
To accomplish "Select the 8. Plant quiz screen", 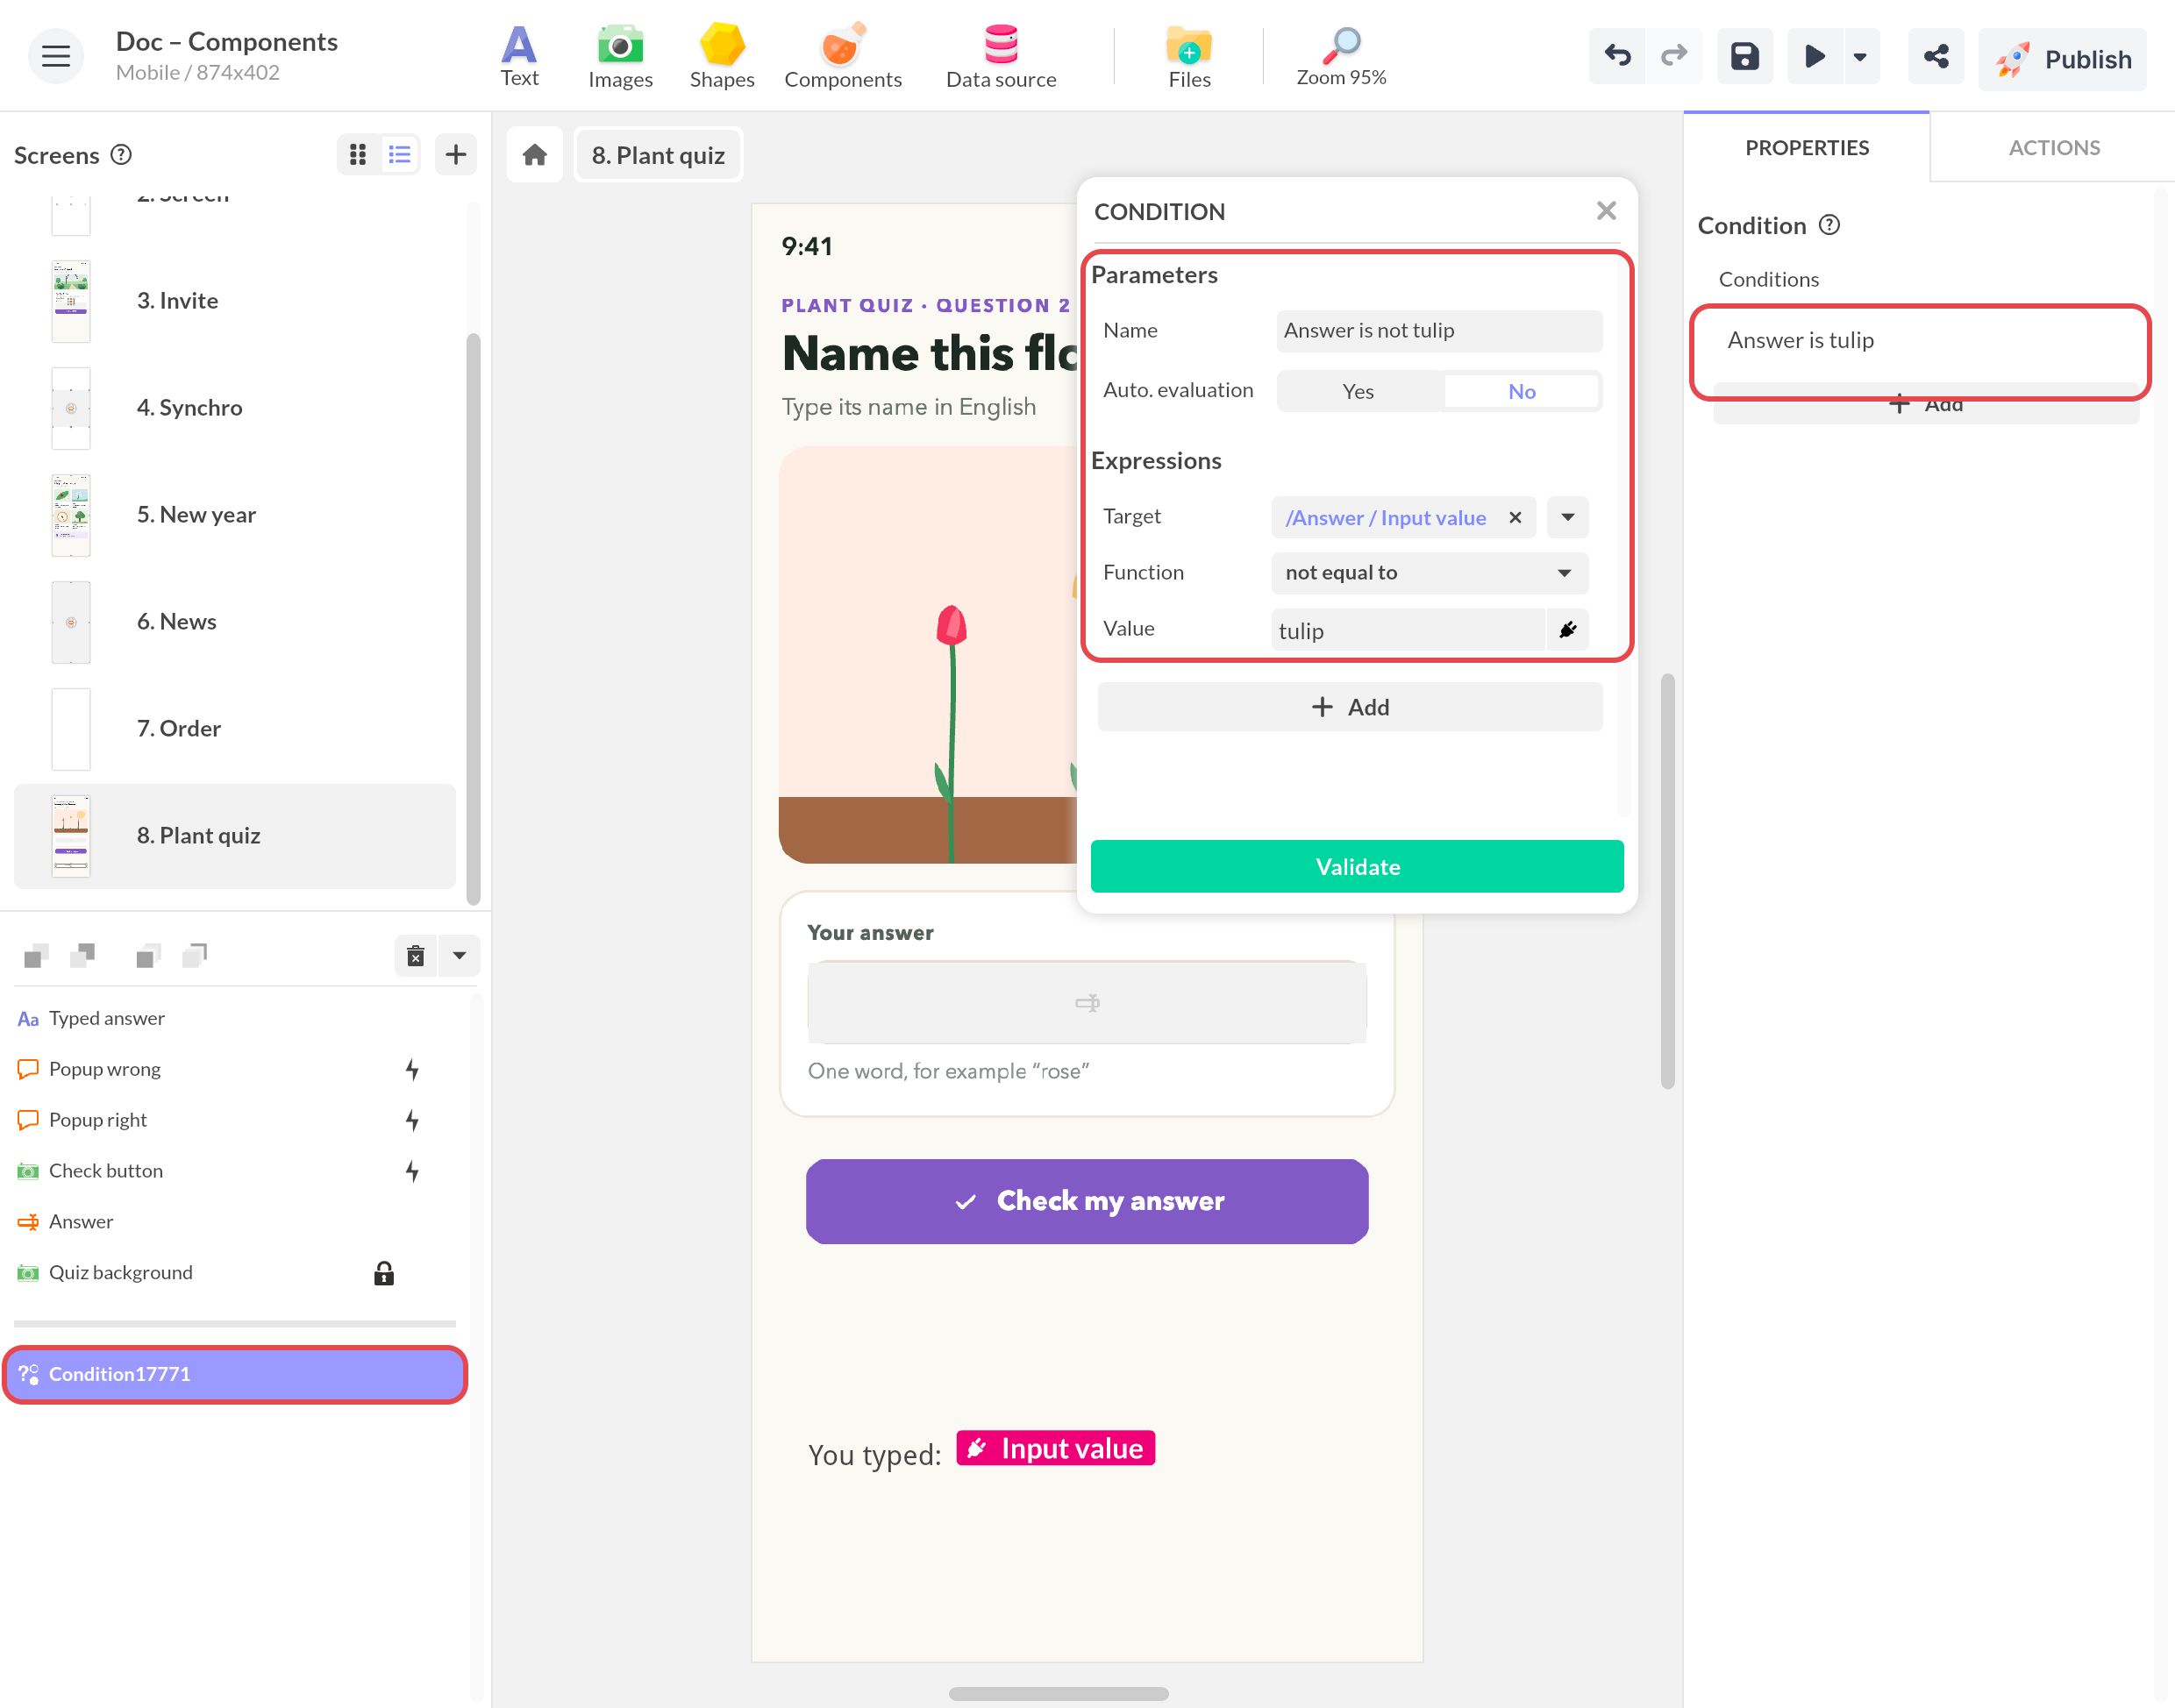I will pos(234,835).
